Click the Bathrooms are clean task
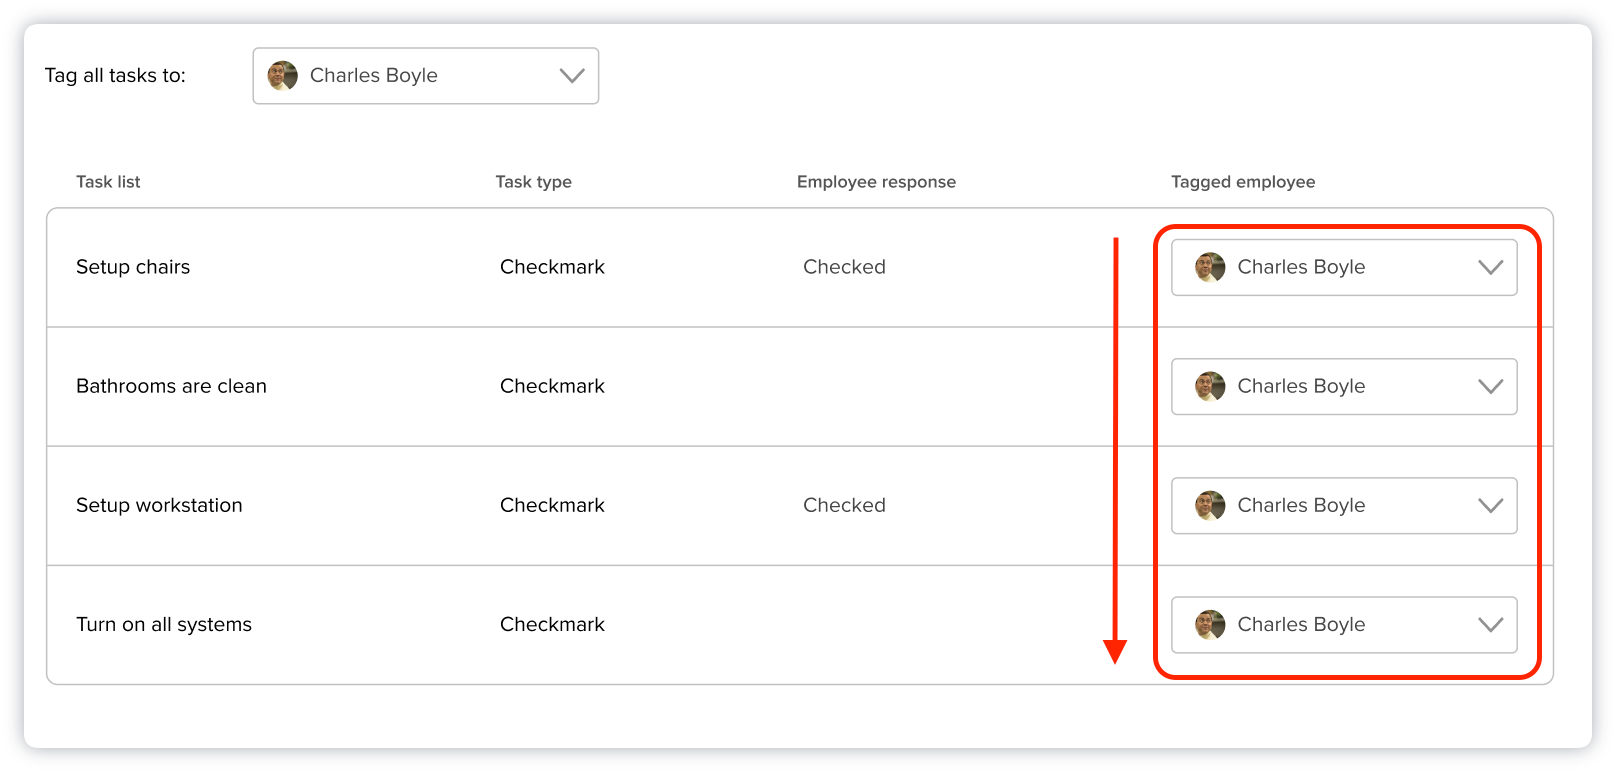The image size is (1616, 772). (171, 386)
